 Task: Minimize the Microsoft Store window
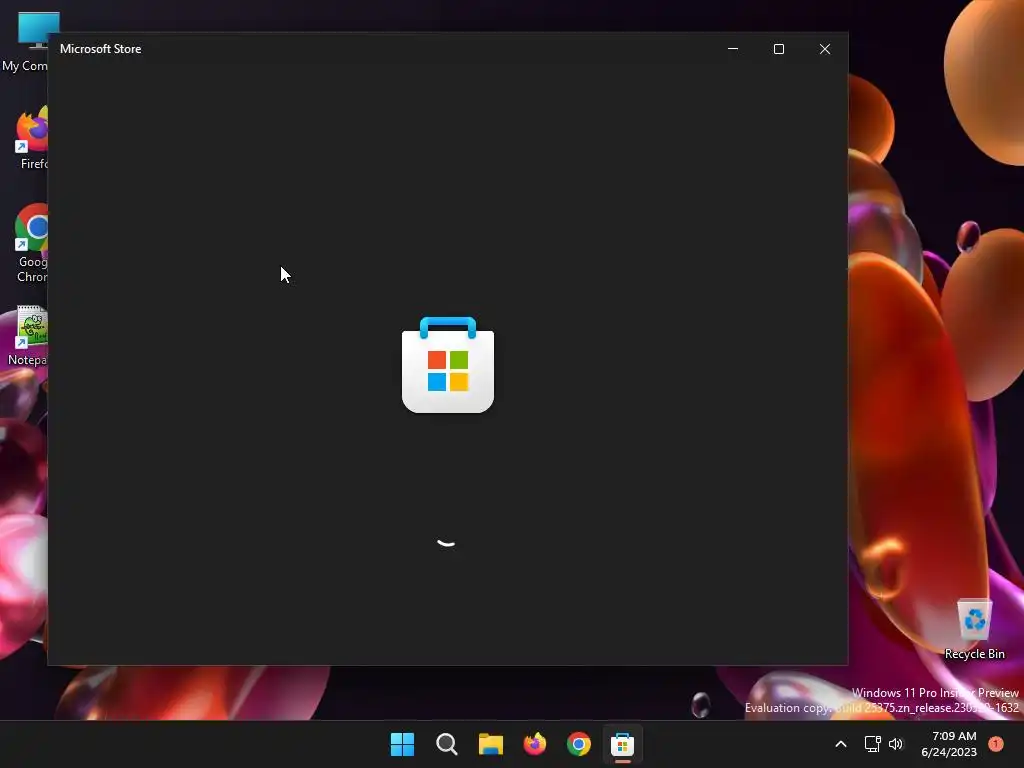pos(733,49)
